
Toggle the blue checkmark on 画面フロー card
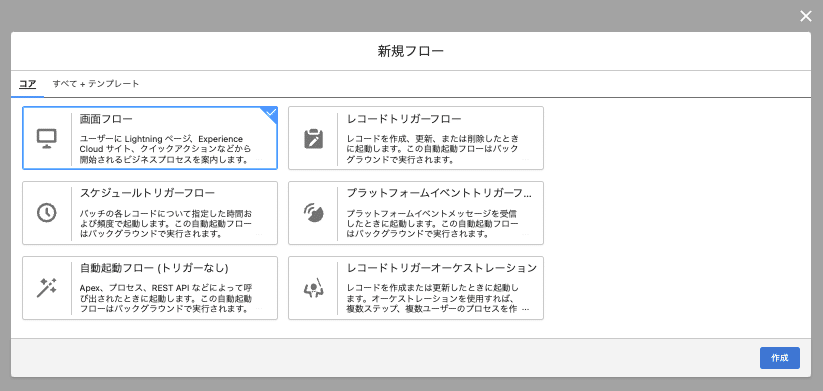pos(271,112)
